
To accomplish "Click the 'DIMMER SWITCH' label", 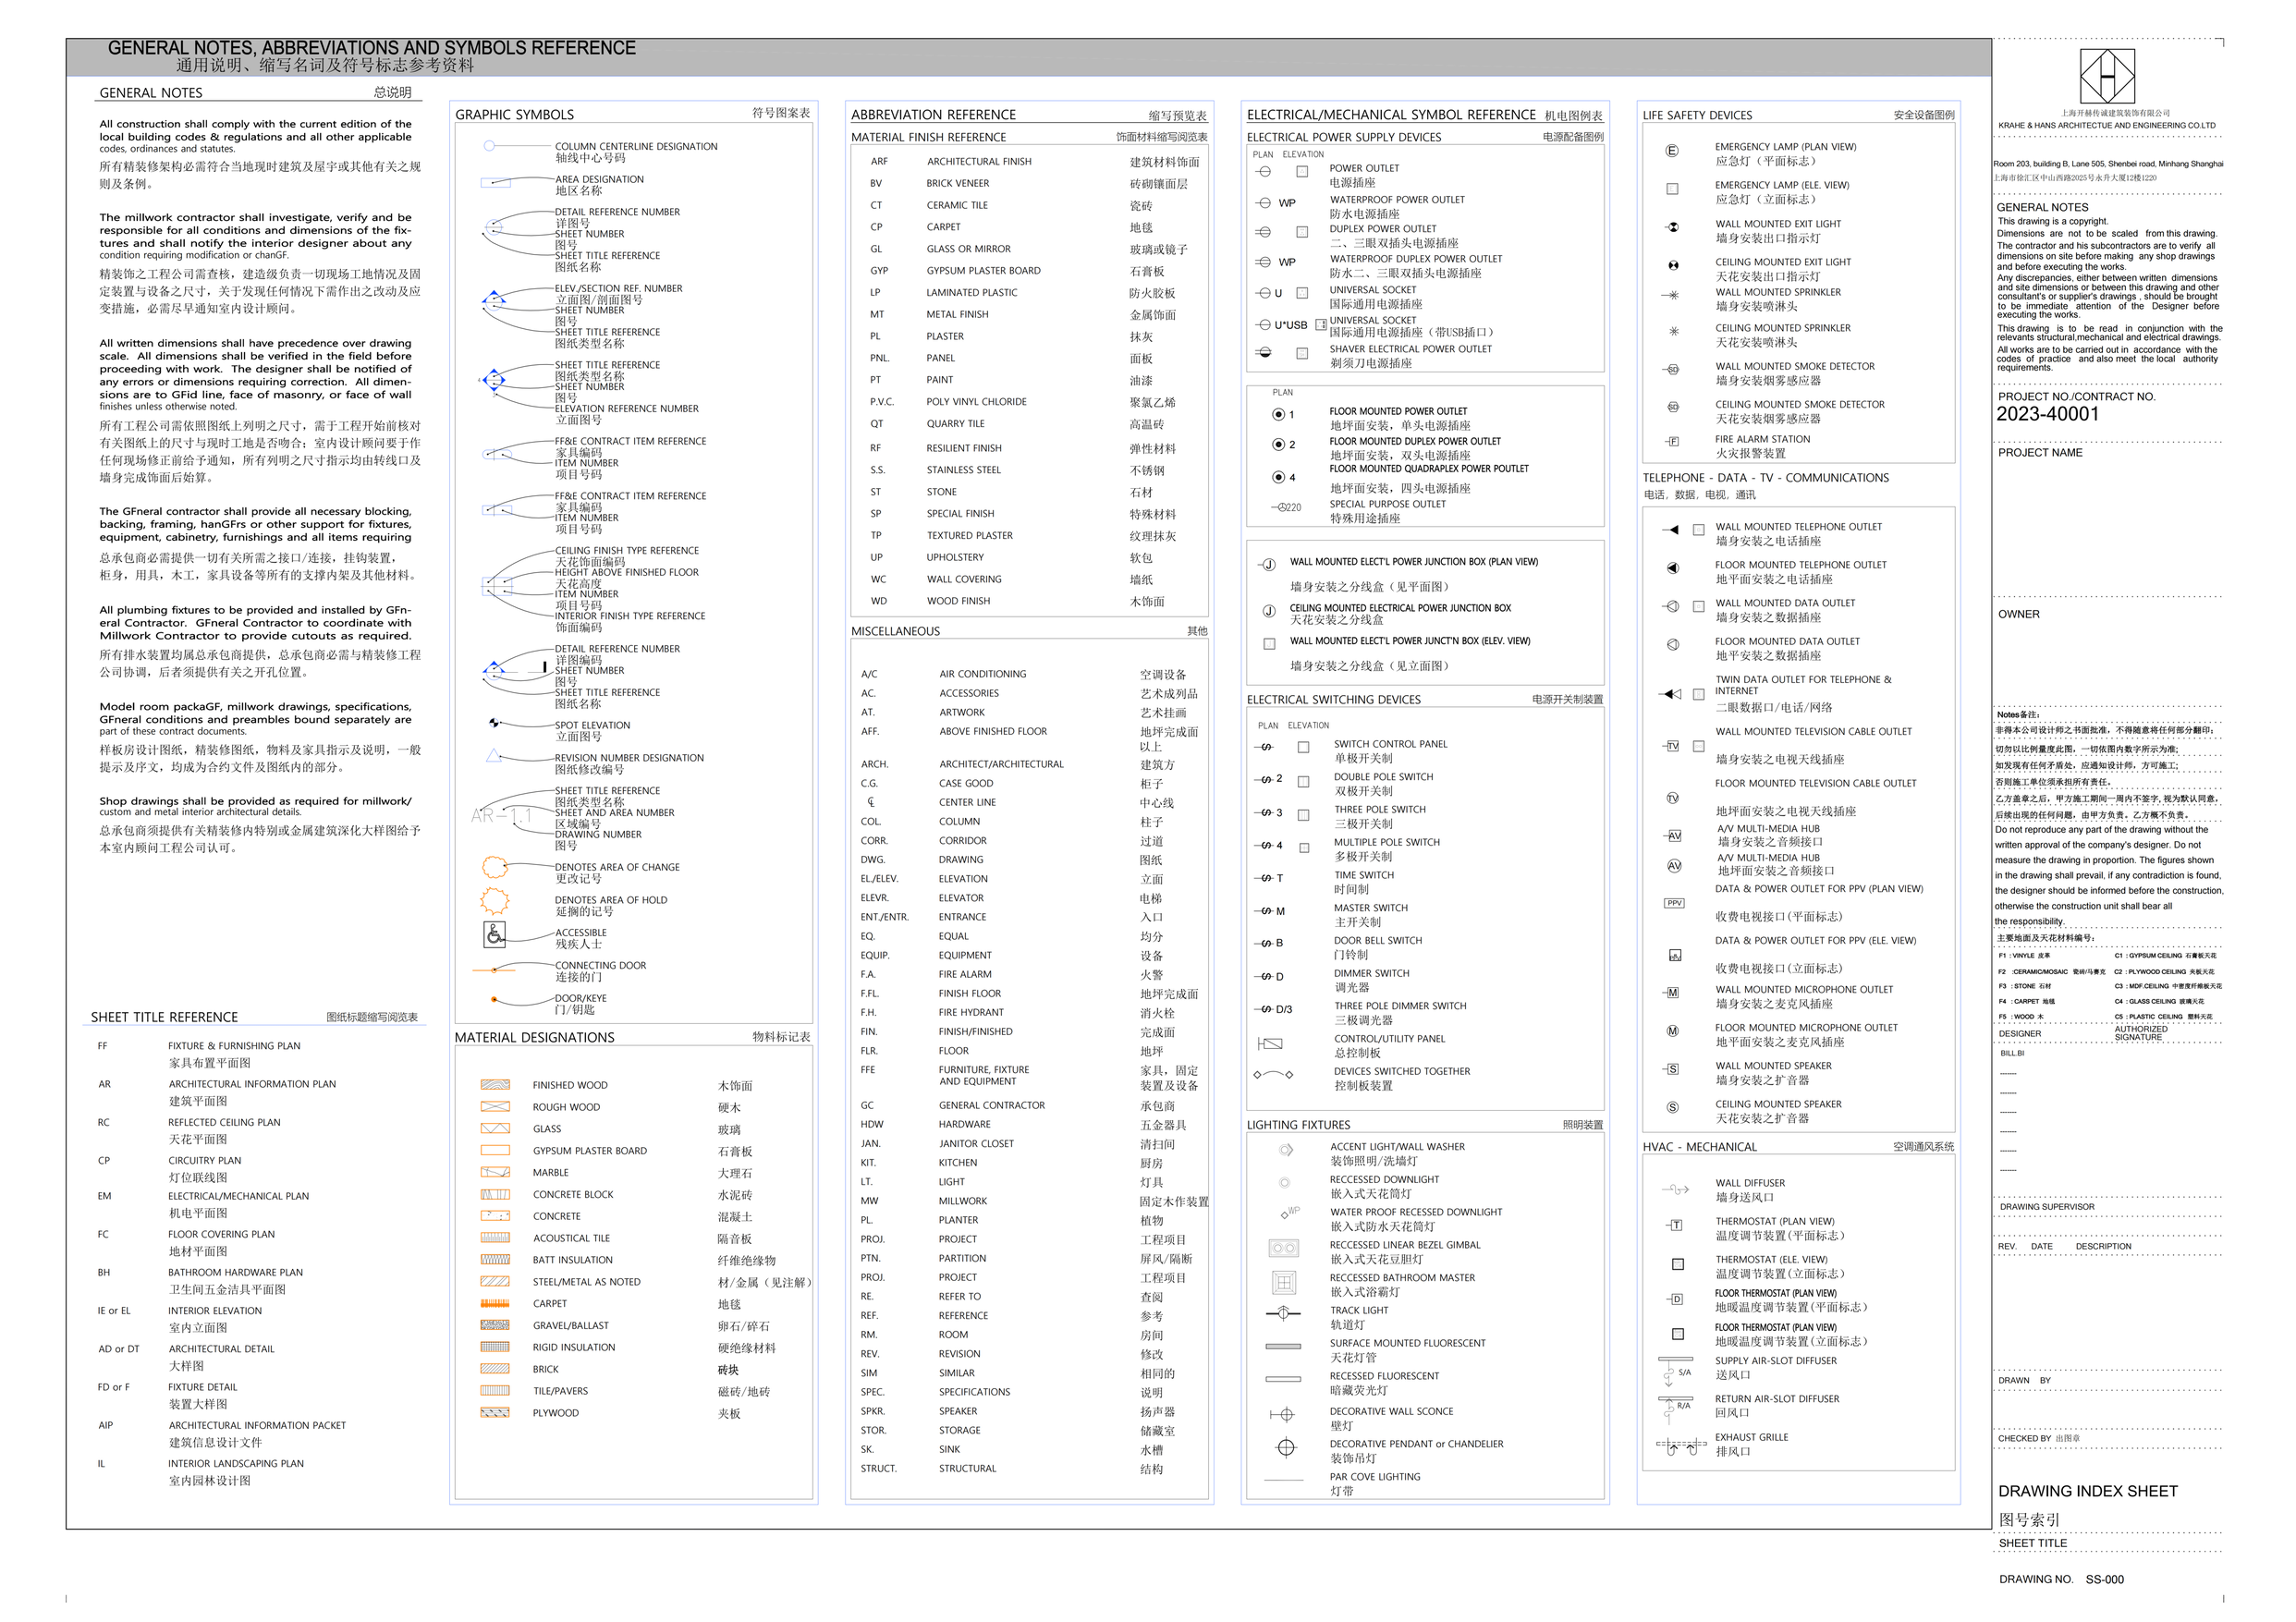I will click(x=1371, y=974).
